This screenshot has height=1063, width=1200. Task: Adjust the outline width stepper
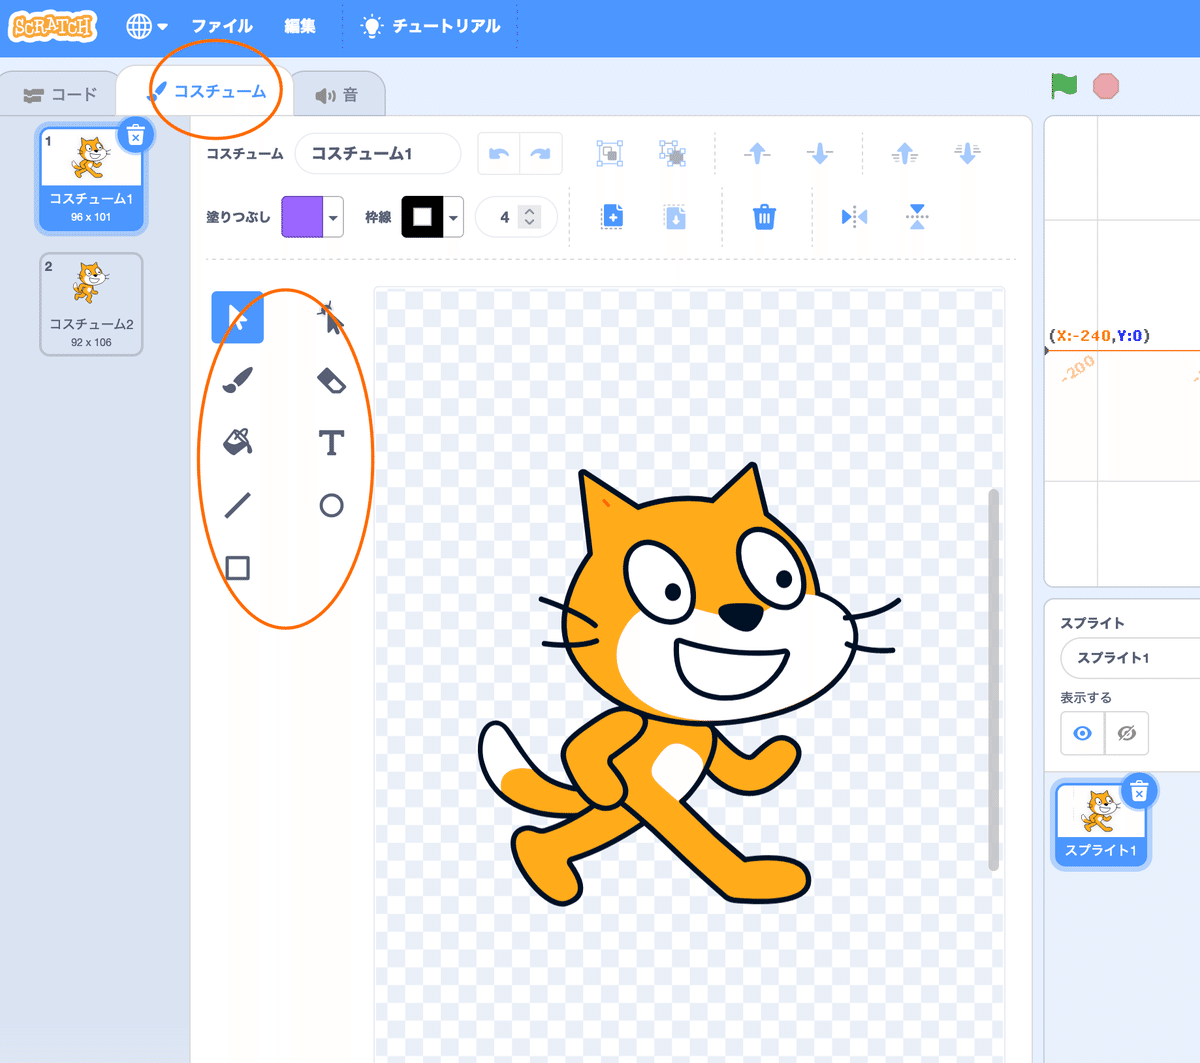(x=530, y=217)
